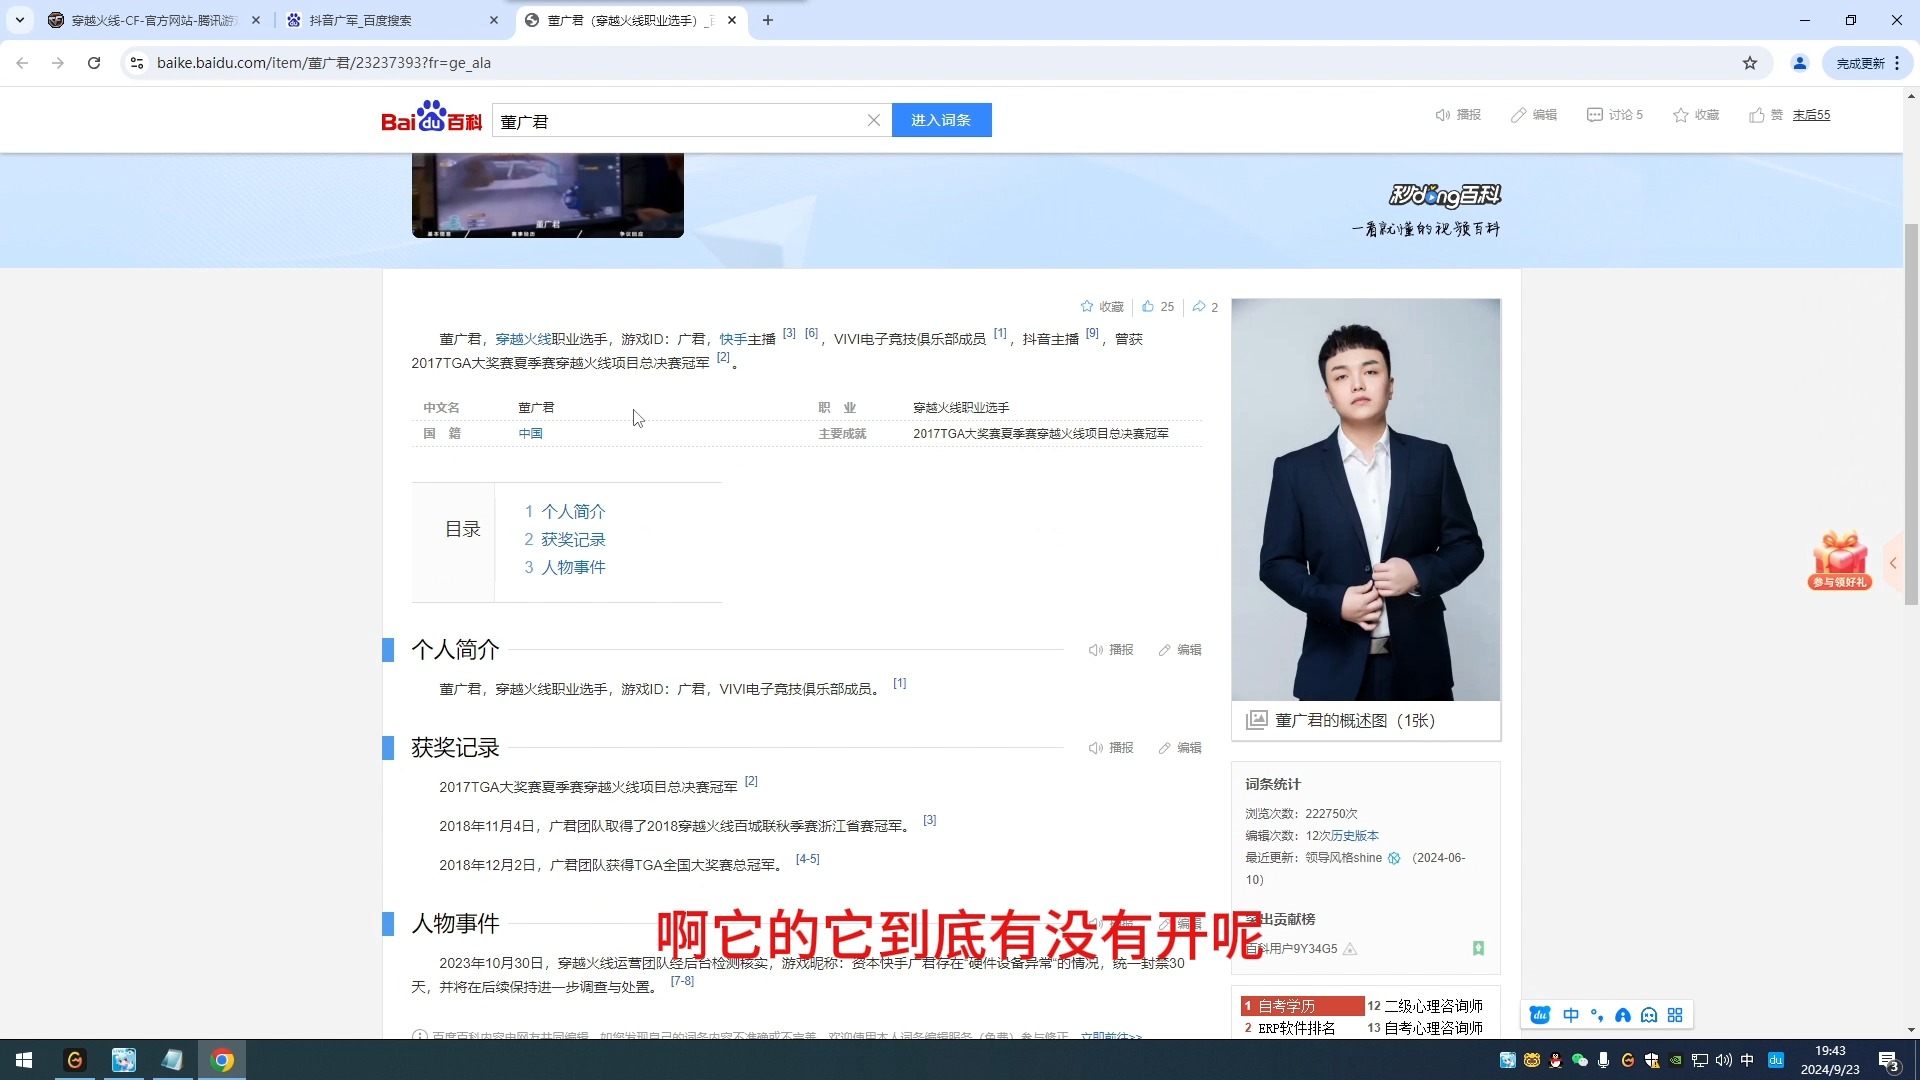The height and width of the screenshot is (1080, 1920).
Task: Clear the Baike search box
Action: pyautogui.click(x=874, y=120)
